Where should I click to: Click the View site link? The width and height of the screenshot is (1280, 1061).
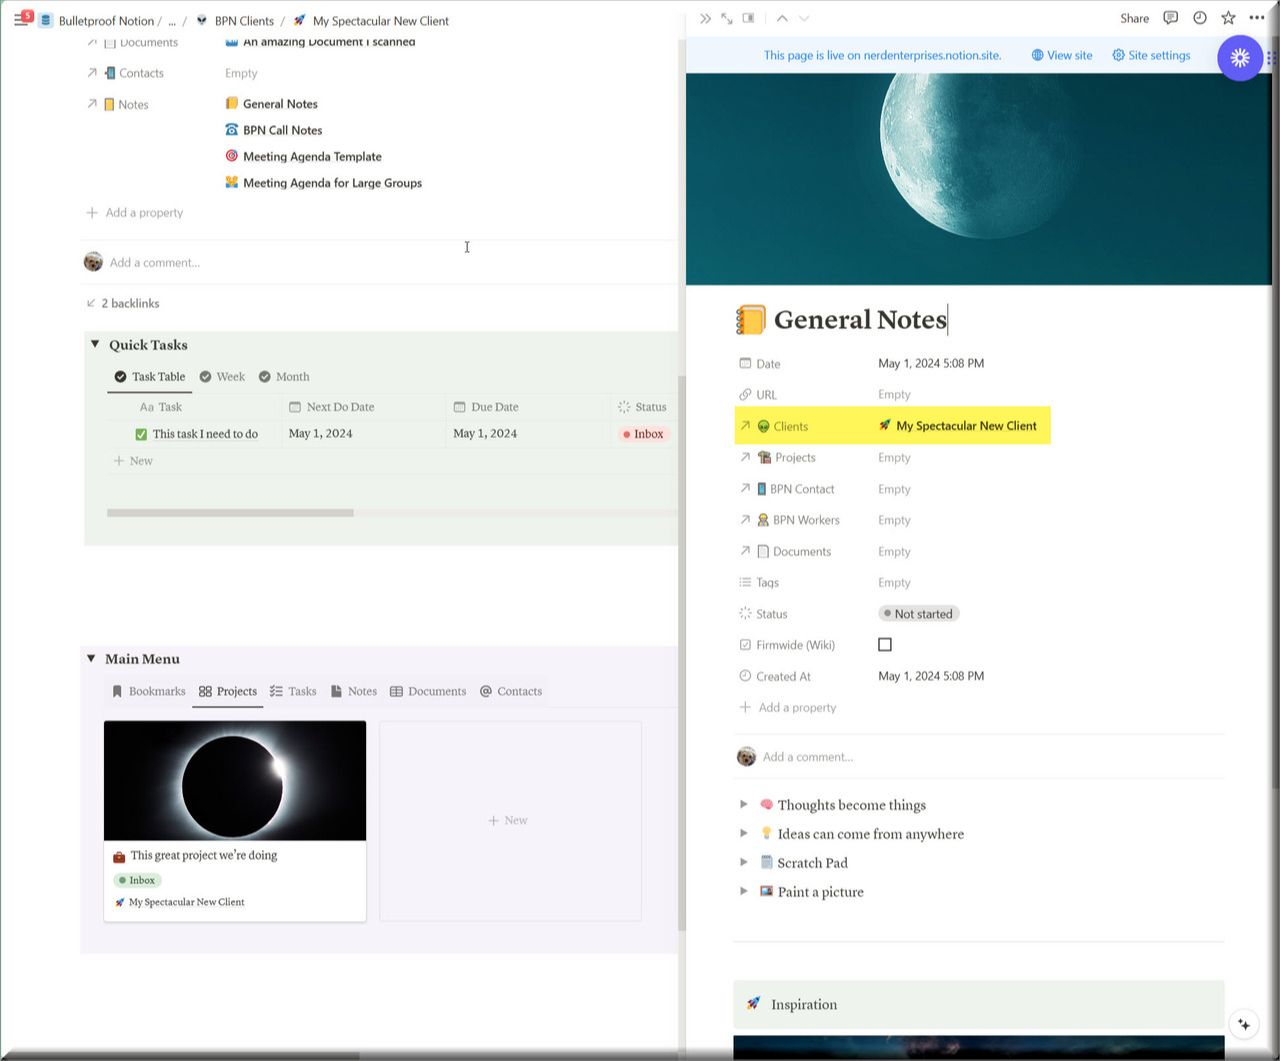(1062, 55)
